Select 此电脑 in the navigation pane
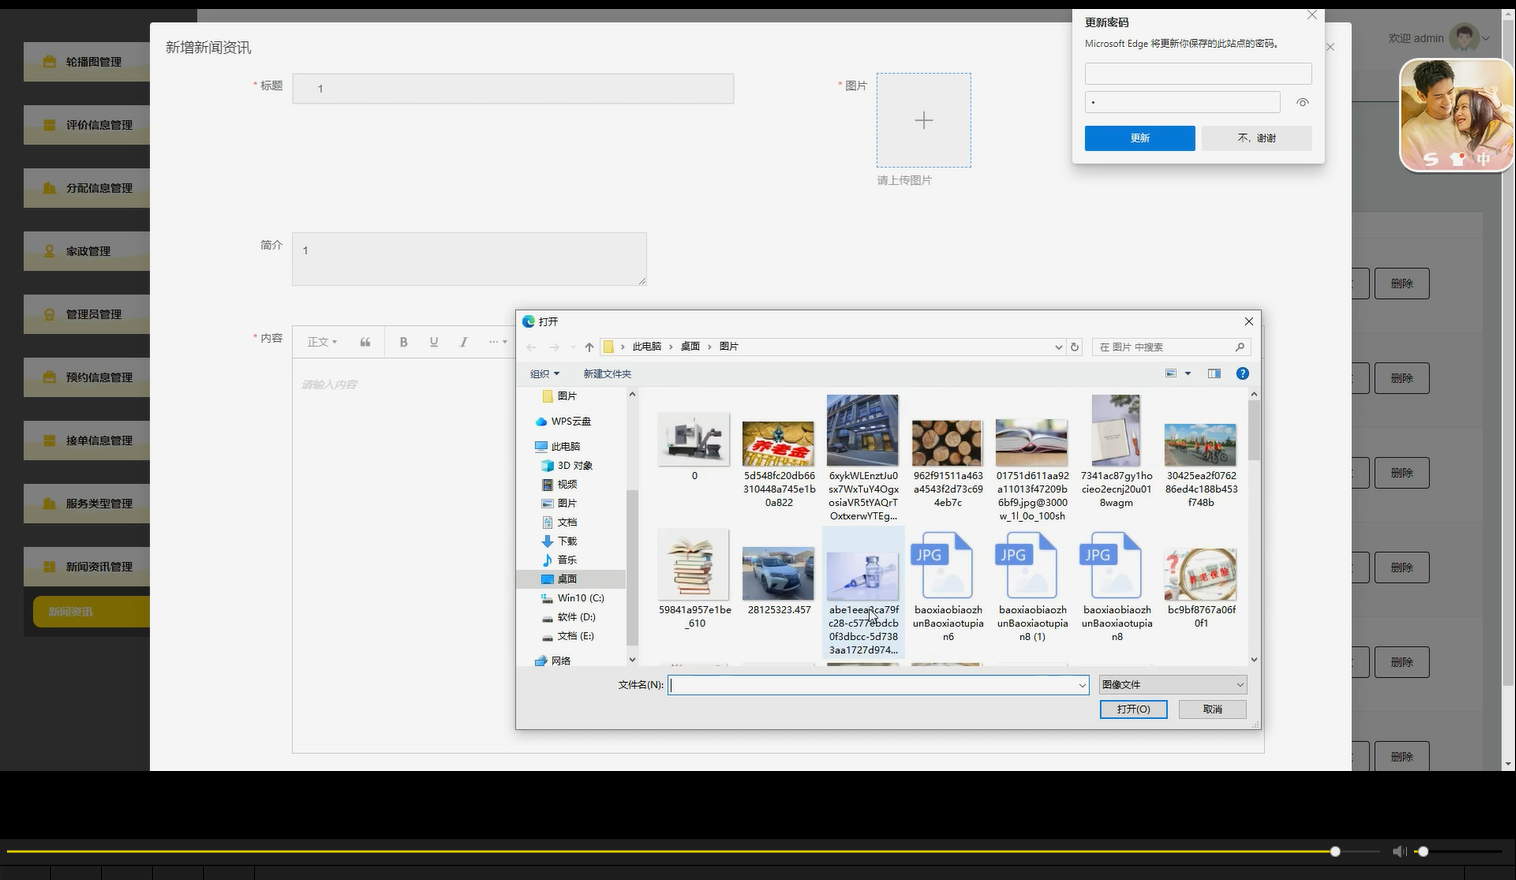The width and height of the screenshot is (1516, 880). point(557,446)
